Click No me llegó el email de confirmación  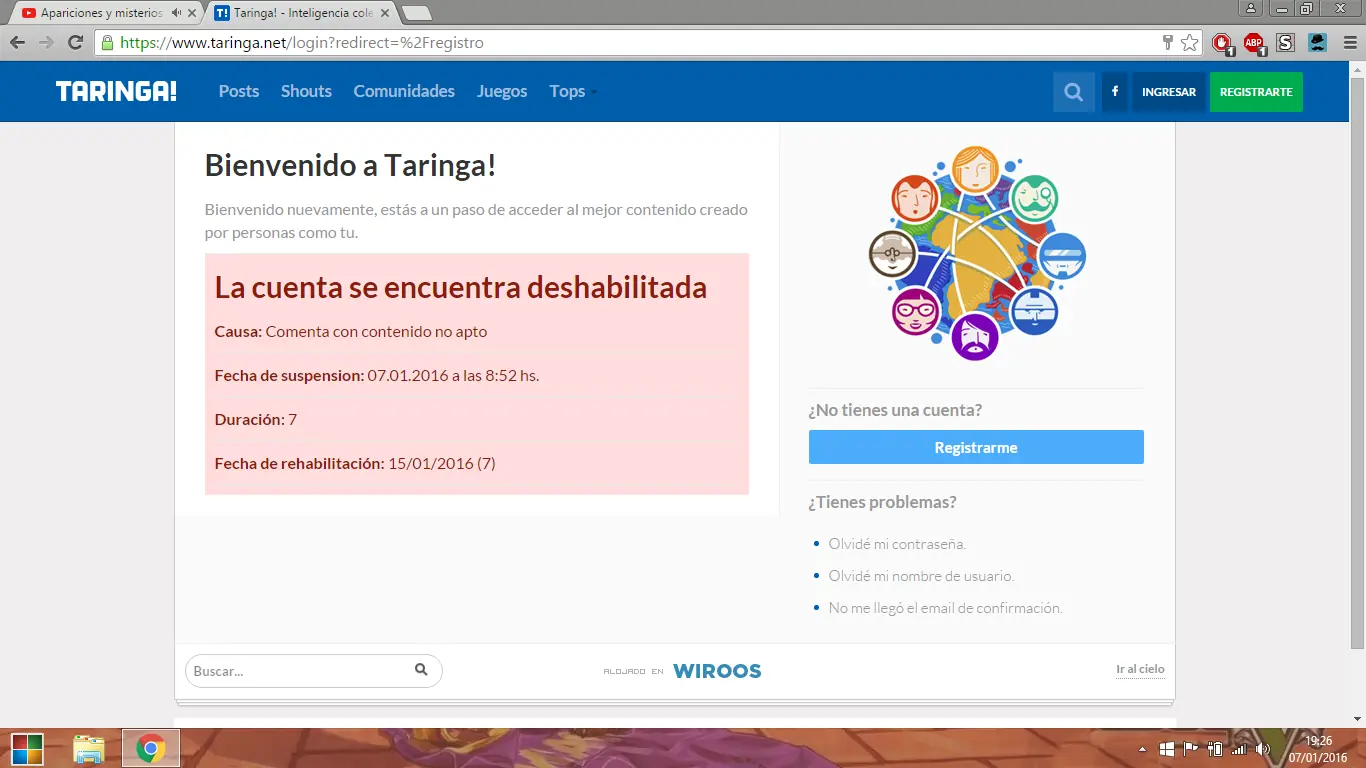coord(945,608)
